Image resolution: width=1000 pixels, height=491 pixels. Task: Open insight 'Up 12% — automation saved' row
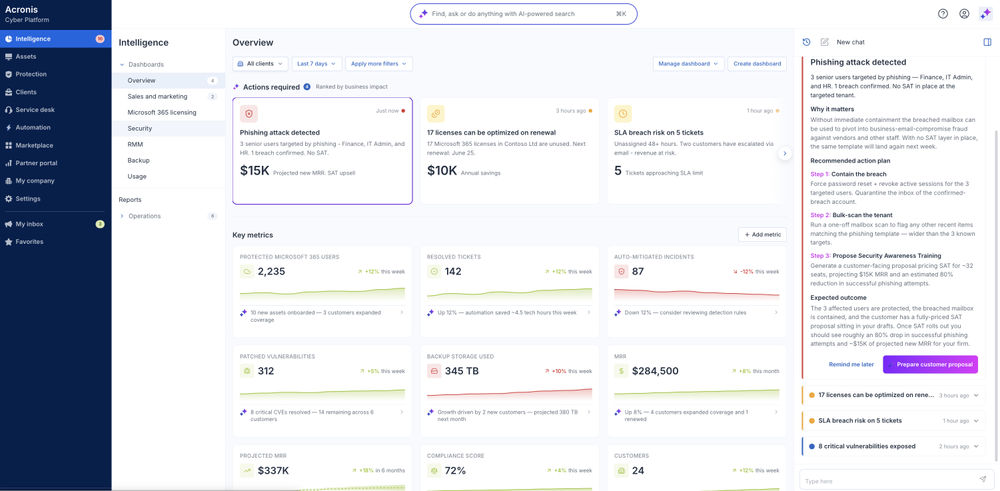[510, 313]
